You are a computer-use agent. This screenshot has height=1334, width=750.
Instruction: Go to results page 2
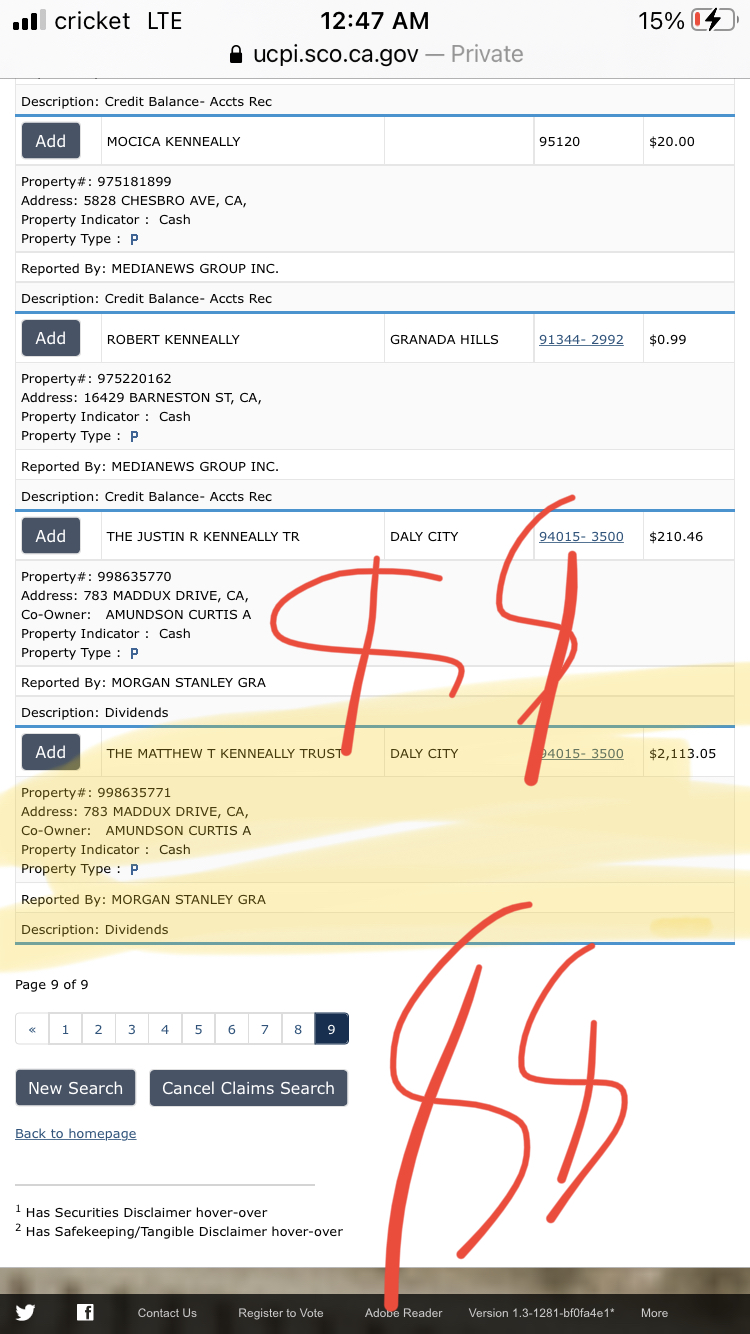(x=98, y=1029)
